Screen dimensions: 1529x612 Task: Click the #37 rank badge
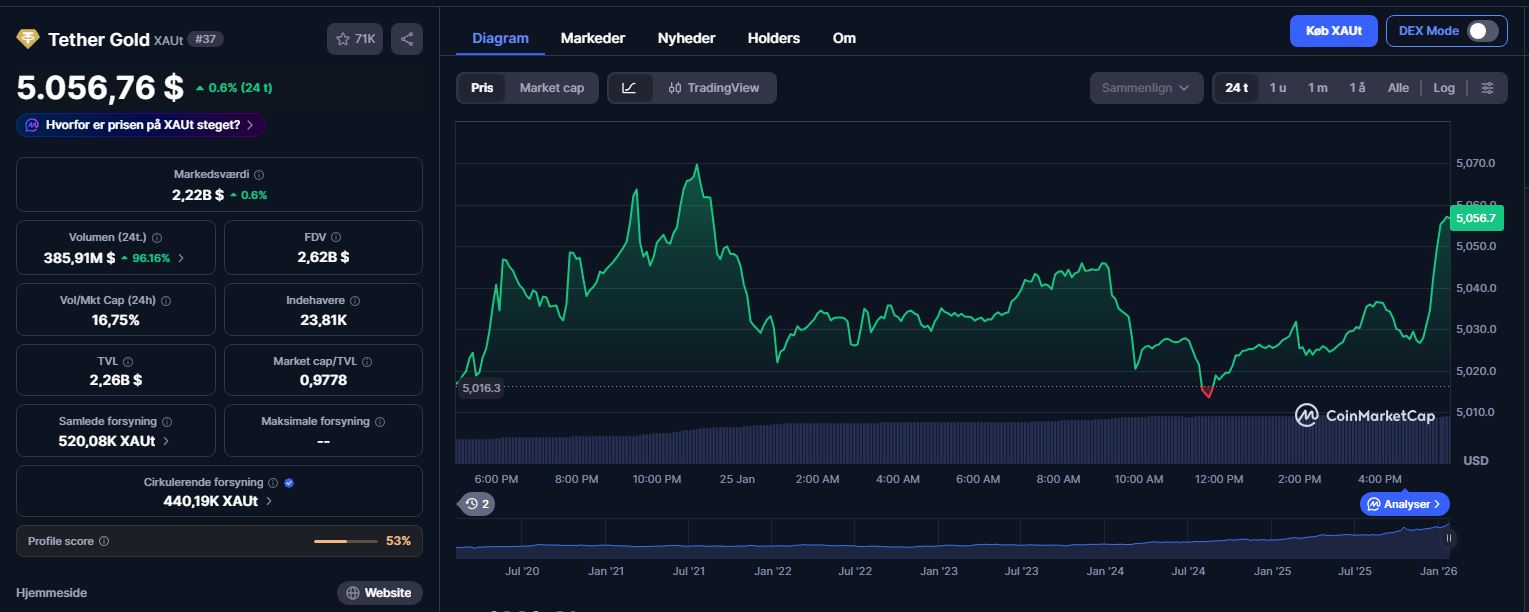(x=205, y=39)
